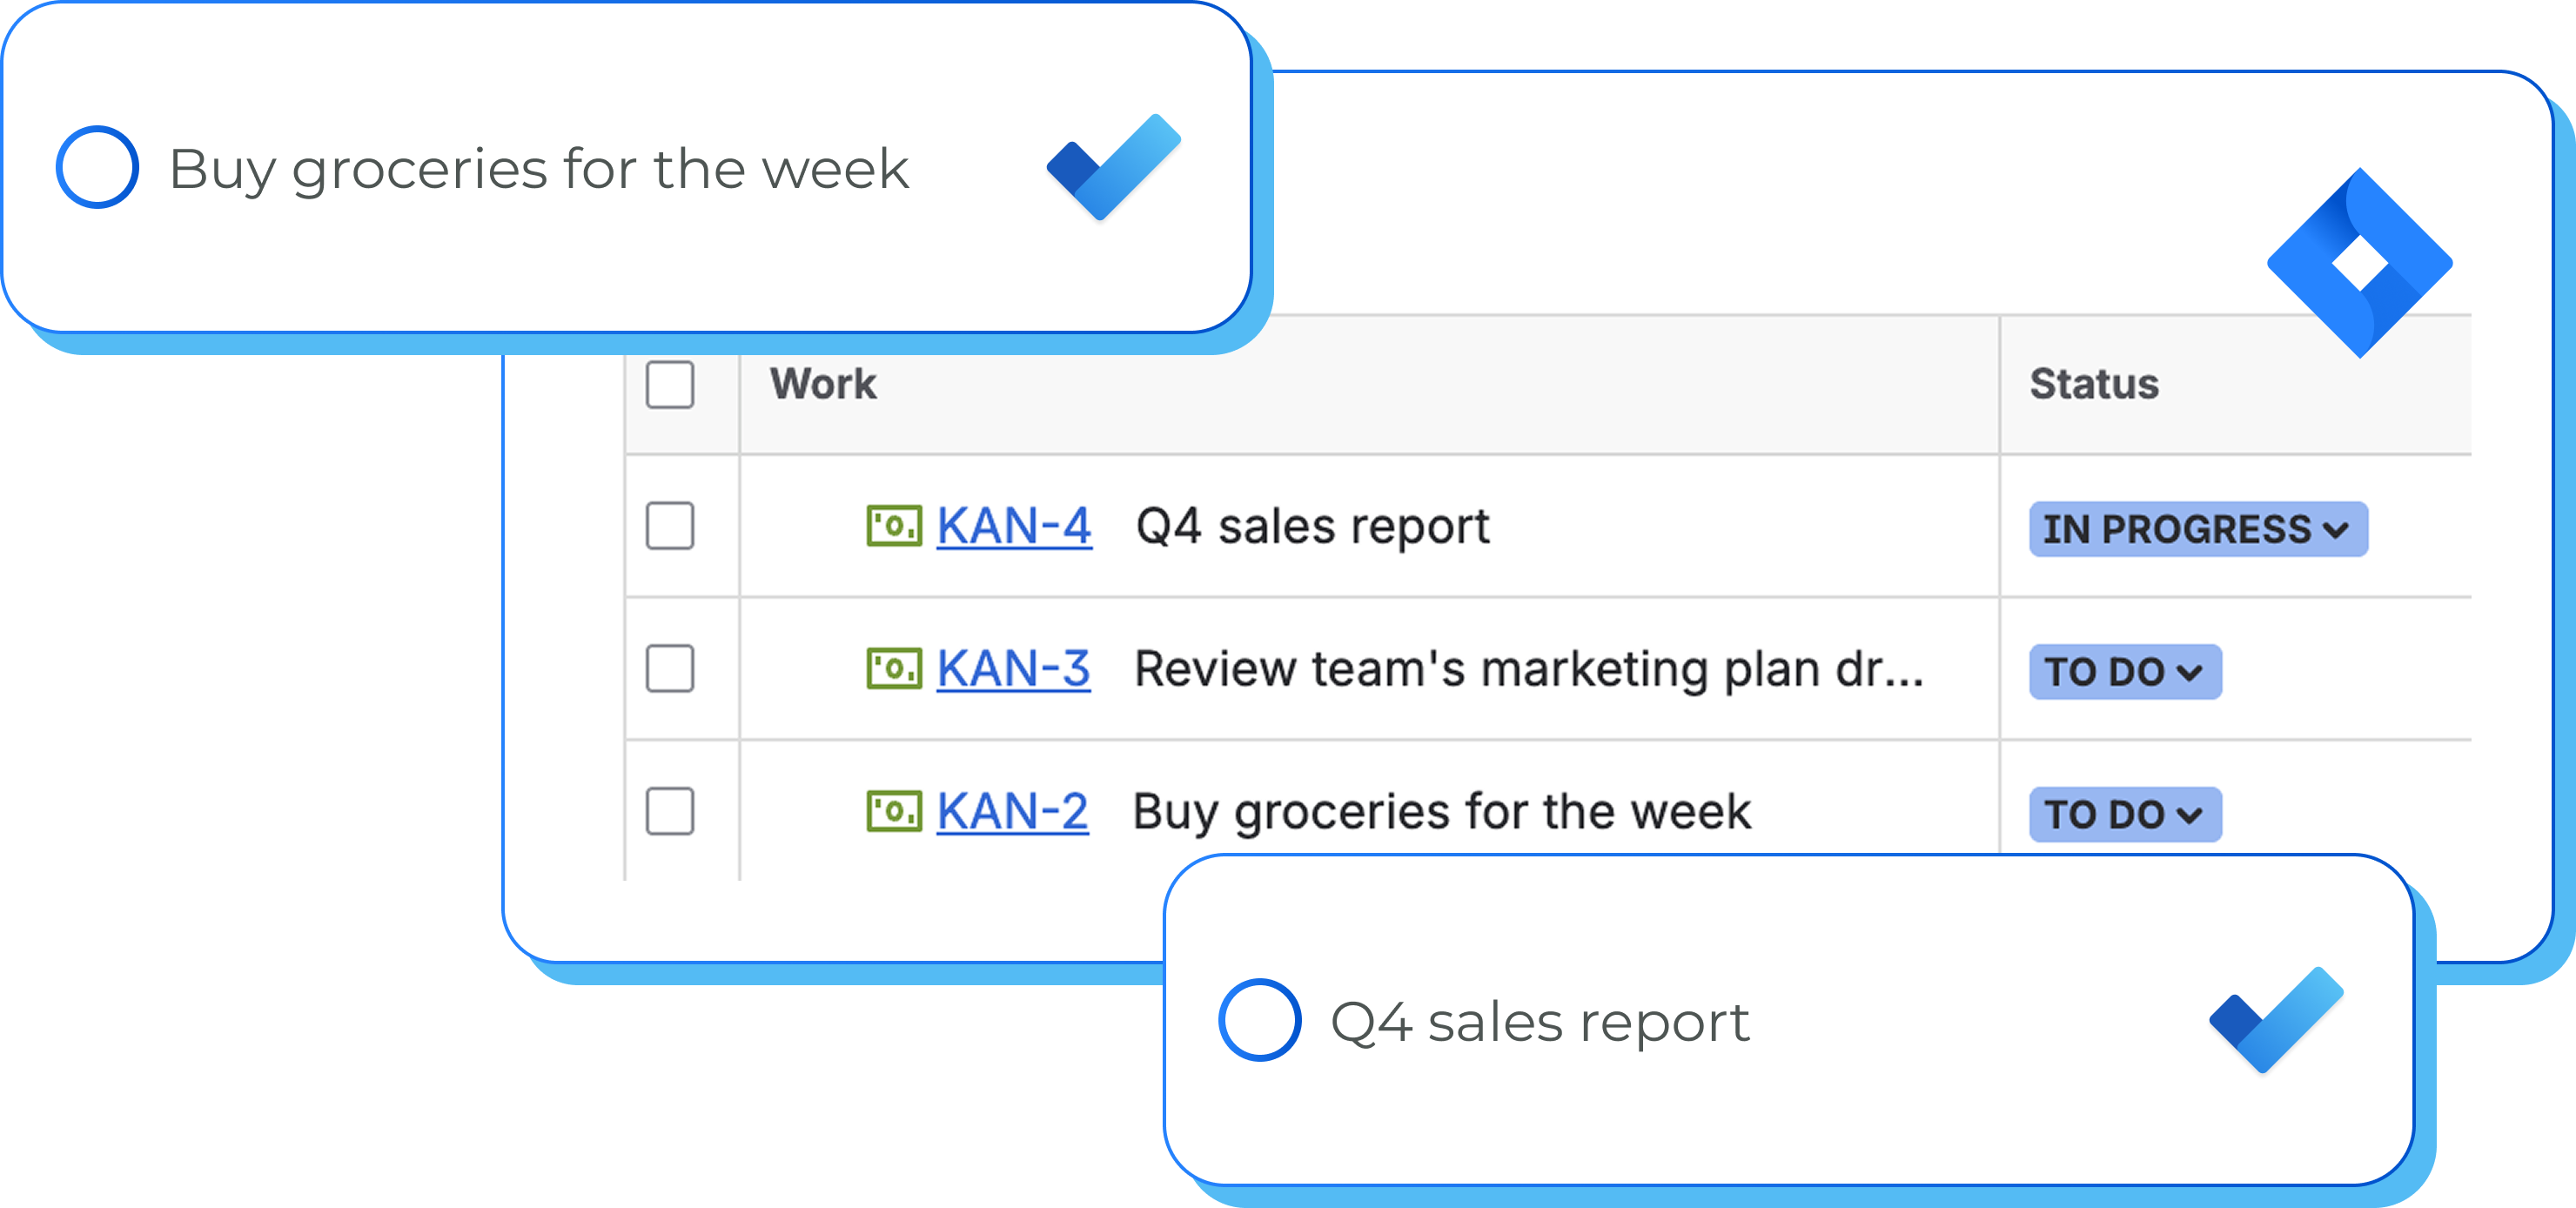Open the IN PROGRESS status dropdown for KAN-4
This screenshot has width=2576, height=1208.
tap(2197, 529)
